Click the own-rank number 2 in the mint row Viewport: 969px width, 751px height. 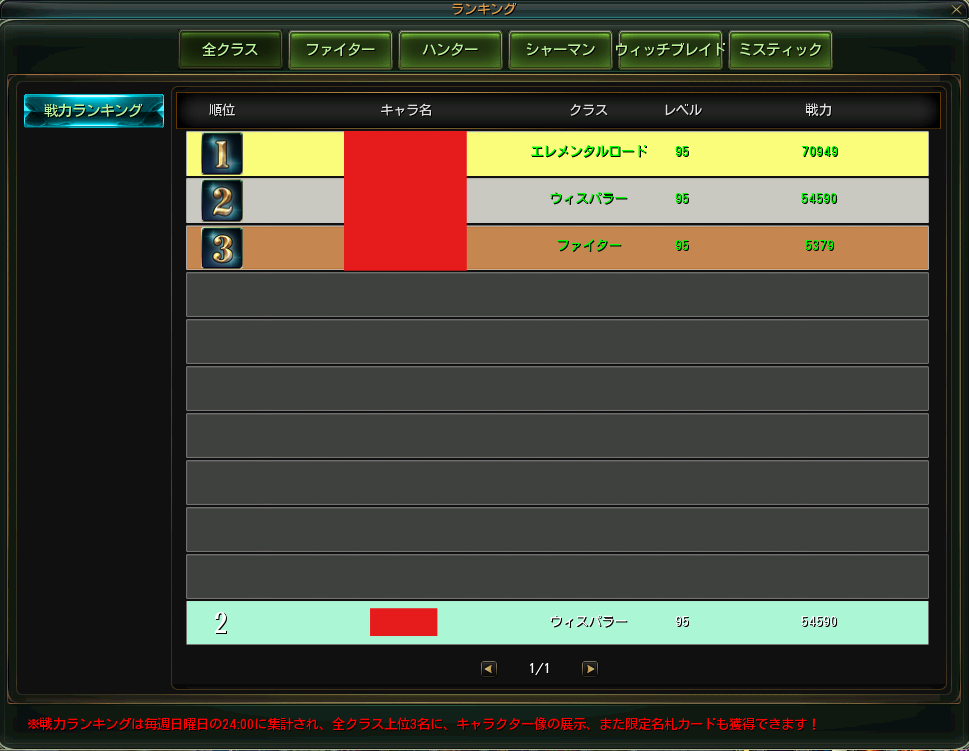(x=221, y=622)
